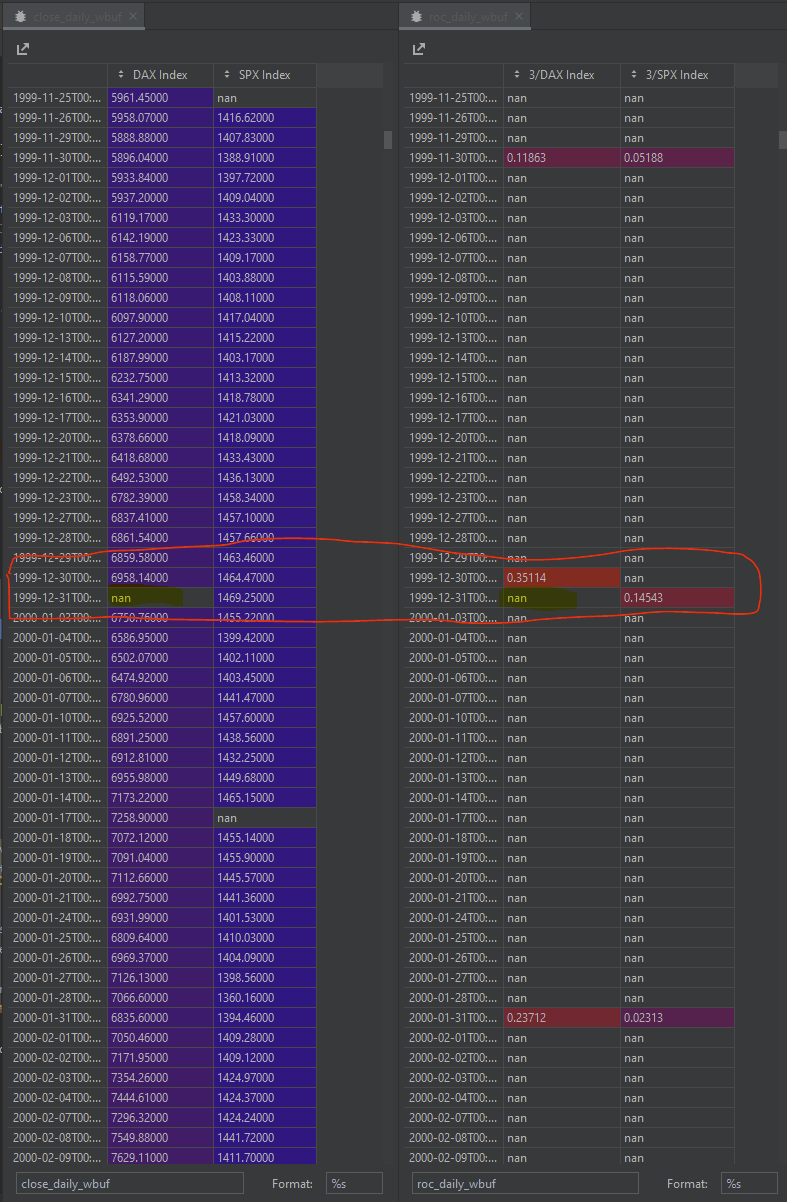Close the roc_daily_wbuf tab
The height and width of the screenshot is (1202, 787).
[x=519, y=16]
